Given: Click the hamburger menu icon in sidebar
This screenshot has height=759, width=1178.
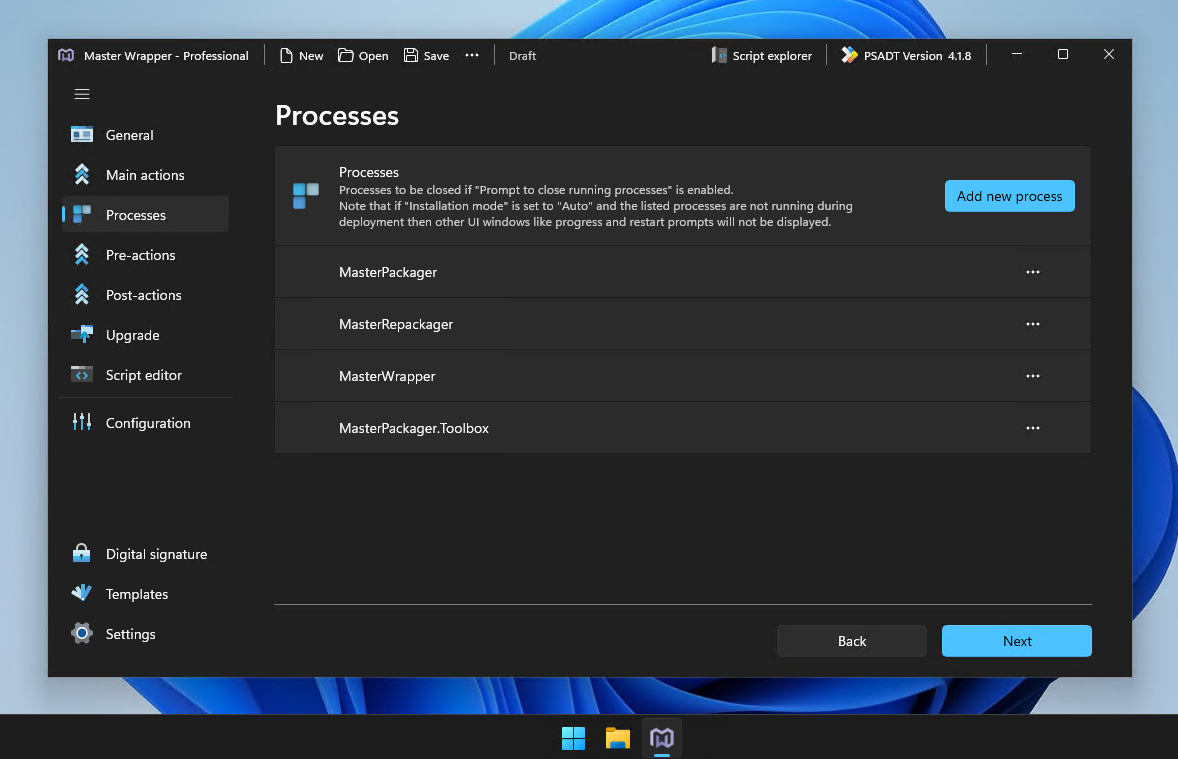Looking at the screenshot, I should click(x=82, y=94).
